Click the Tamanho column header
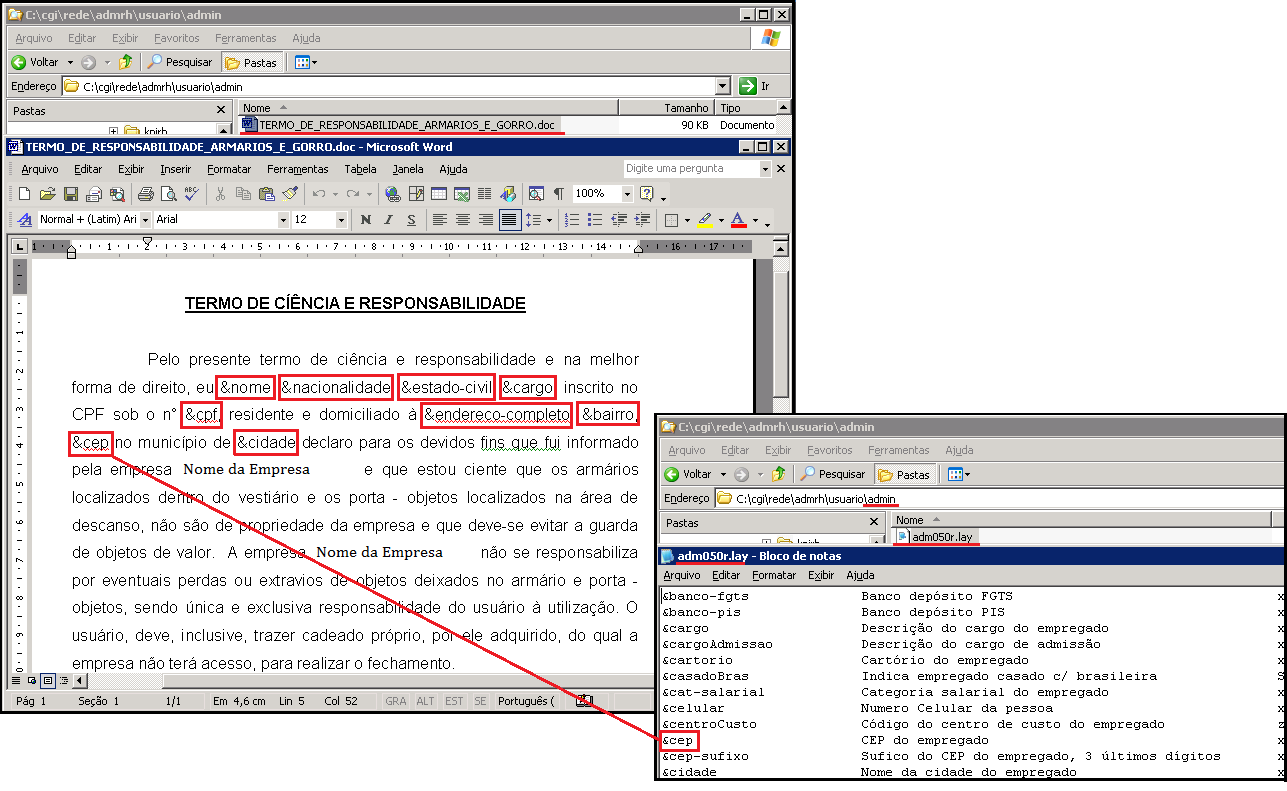Screen dimensions: 1287x791 [666, 108]
